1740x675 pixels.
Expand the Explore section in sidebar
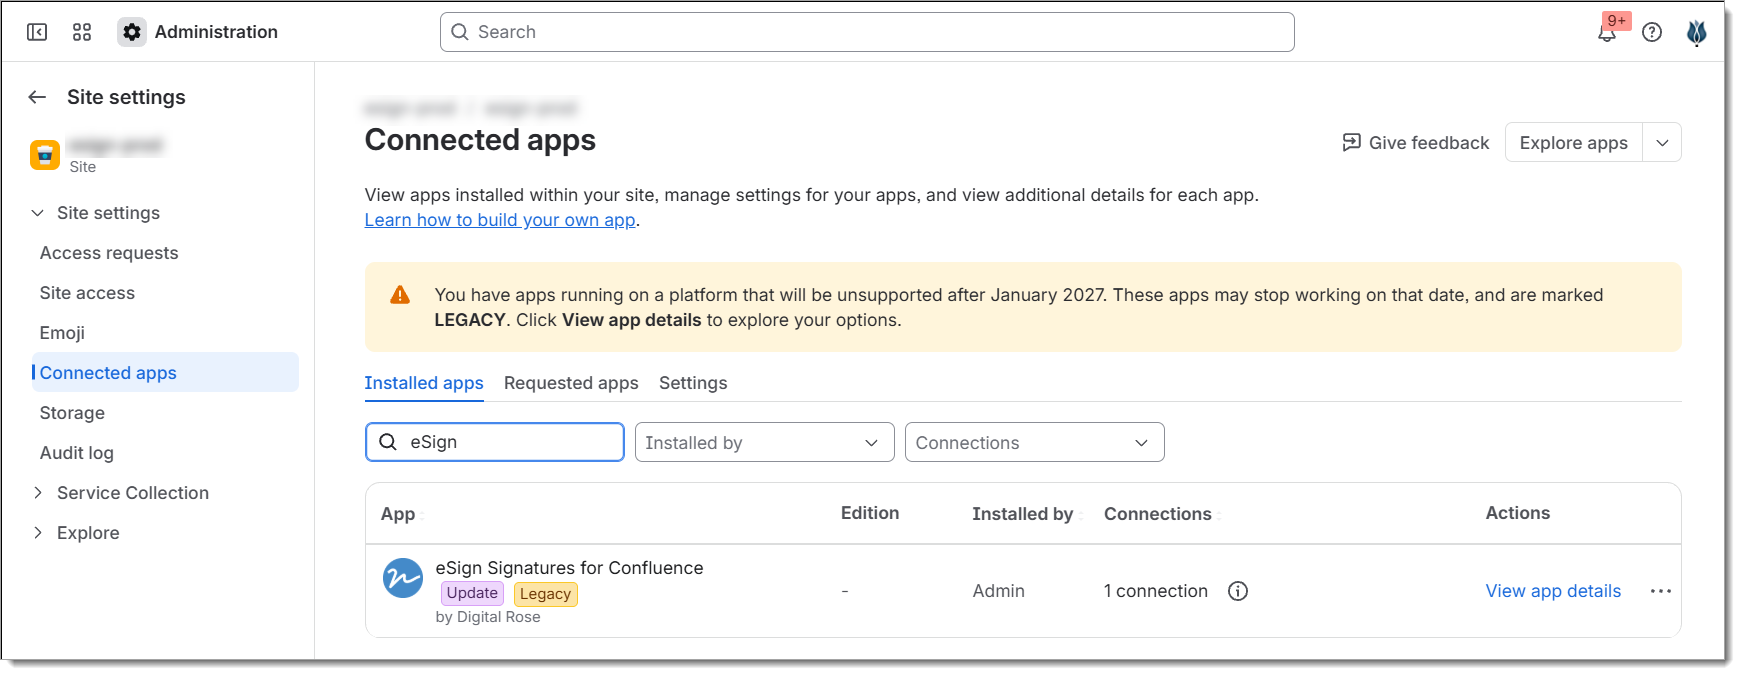coord(38,533)
